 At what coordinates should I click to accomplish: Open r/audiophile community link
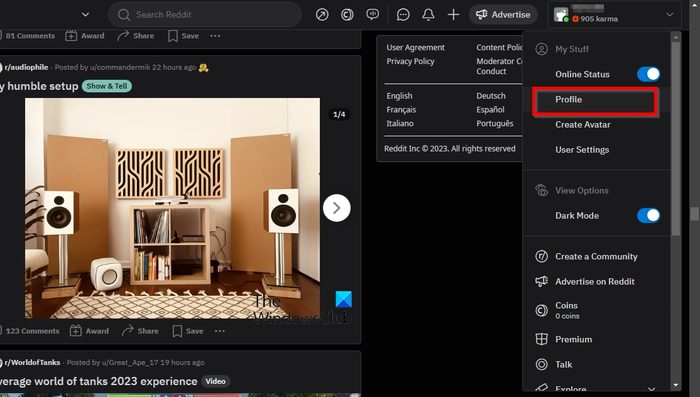click(26, 67)
